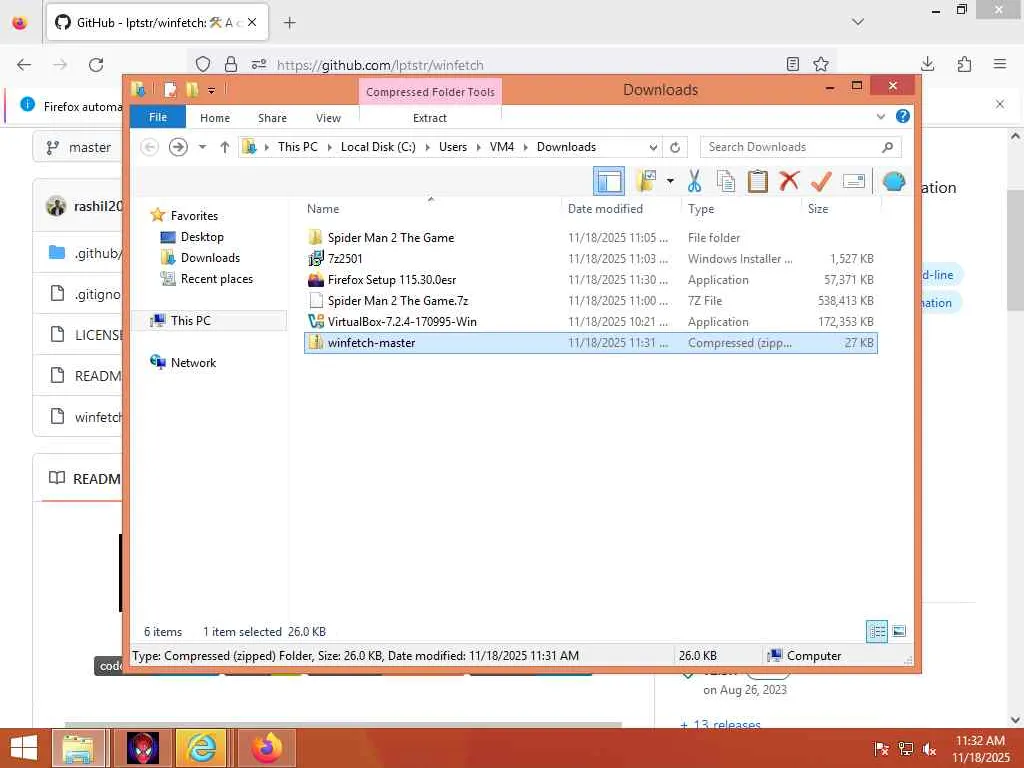Open the Explorer Help question mark
The width and height of the screenshot is (1024, 768).
903,116
